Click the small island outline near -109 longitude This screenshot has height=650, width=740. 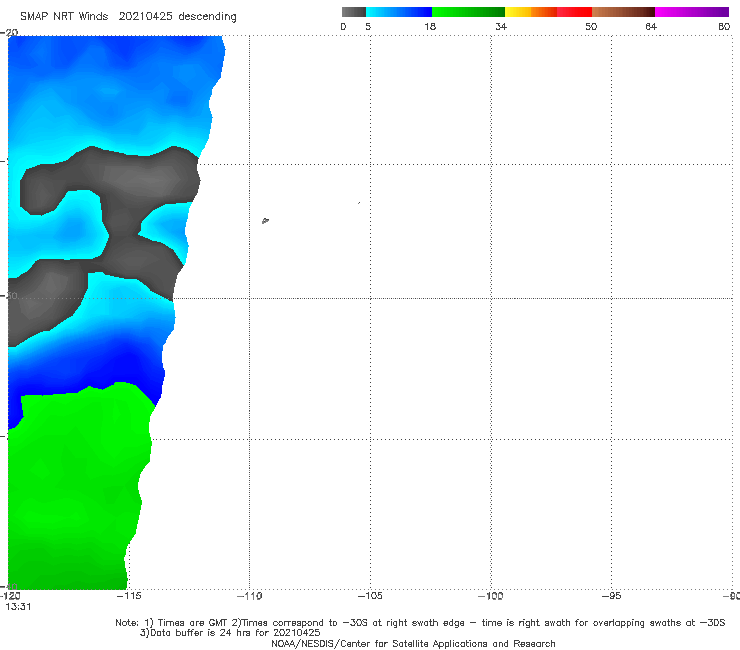(x=265, y=220)
